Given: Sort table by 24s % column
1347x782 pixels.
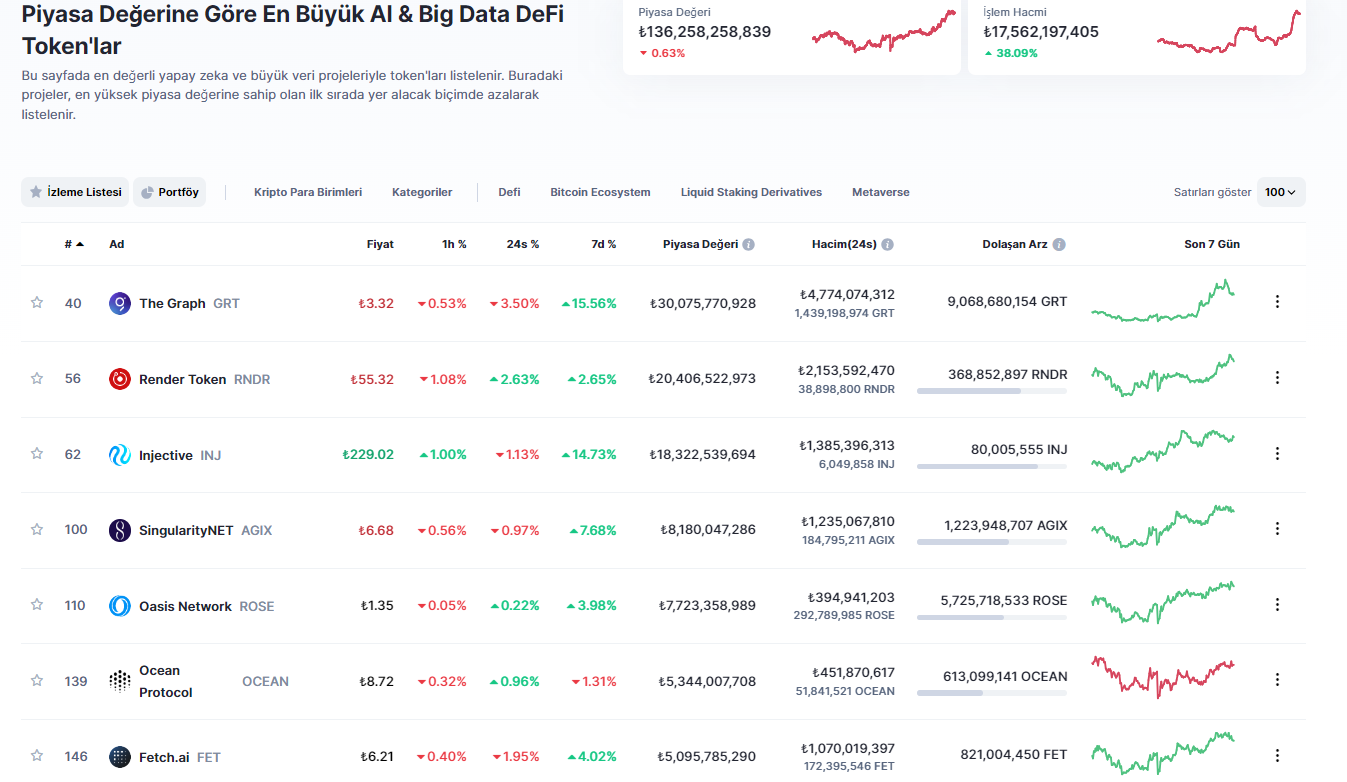Looking at the screenshot, I should [523, 244].
